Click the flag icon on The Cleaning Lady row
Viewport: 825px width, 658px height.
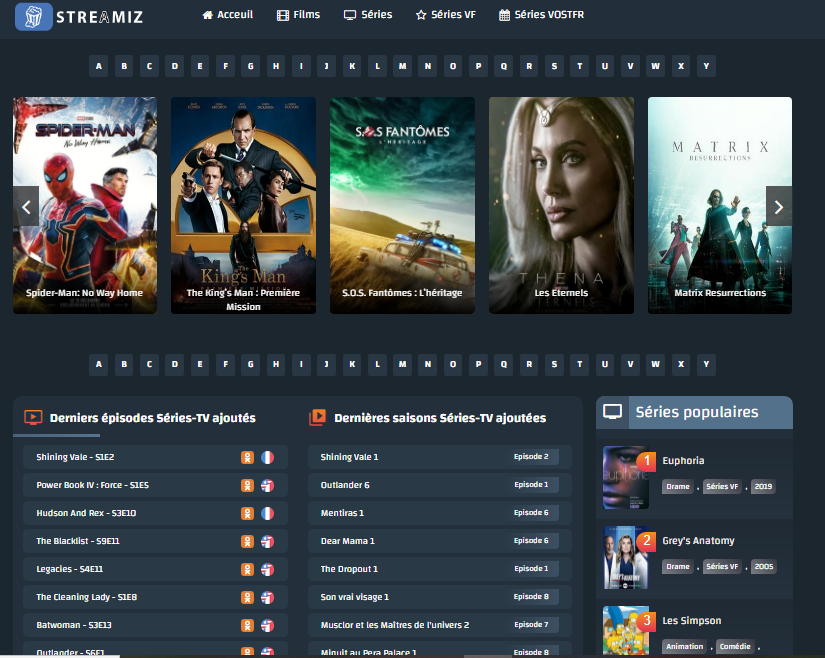(x=267, y=598)
